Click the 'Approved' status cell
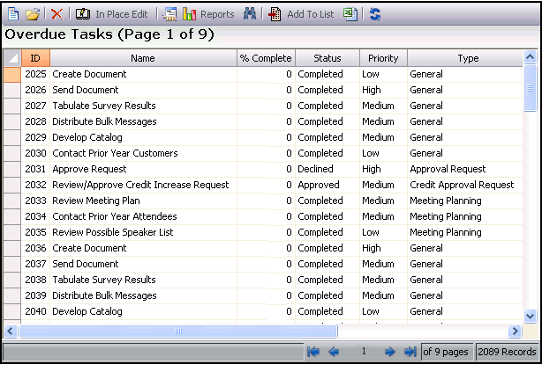Viewport: 544px width, 377px height. pyautogui.click(x=327, y=185)
